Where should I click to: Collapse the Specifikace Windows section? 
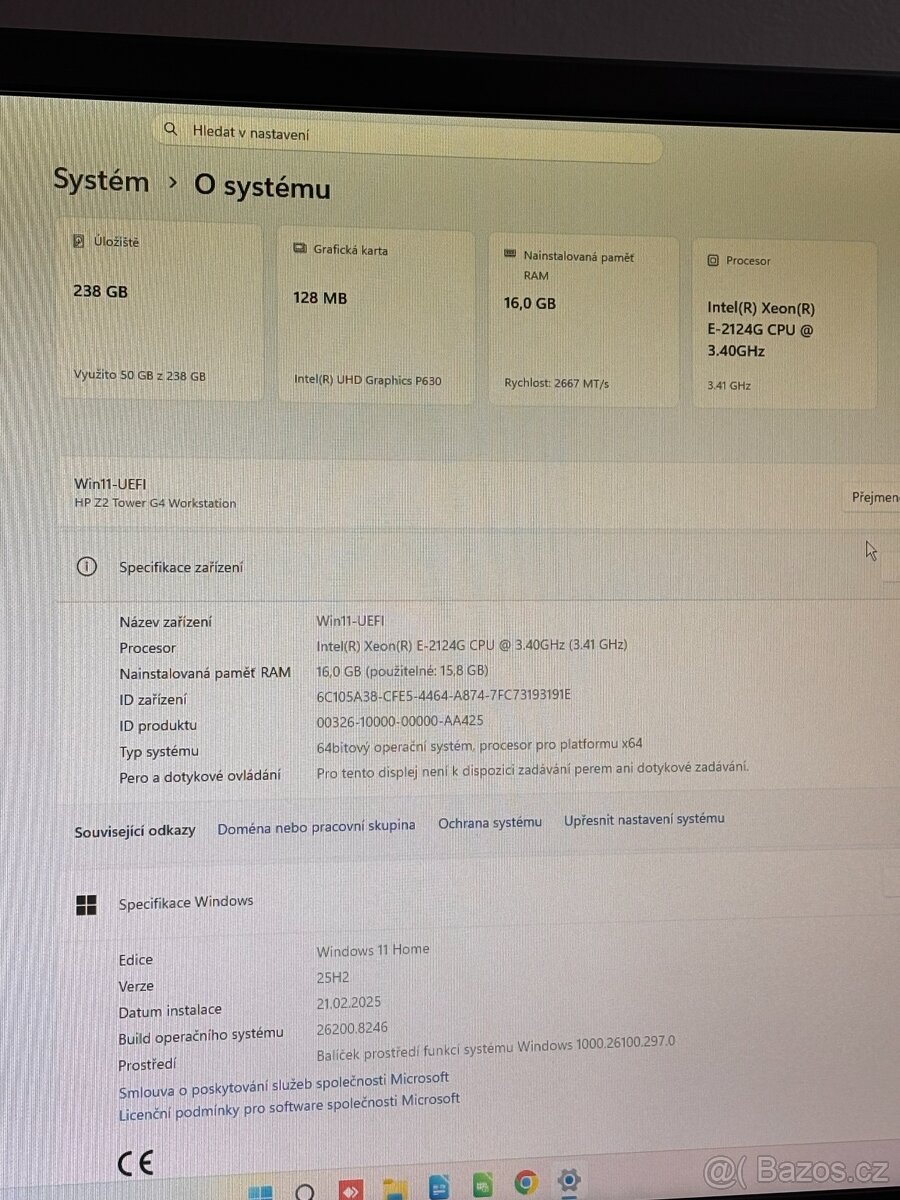point(186,901)
